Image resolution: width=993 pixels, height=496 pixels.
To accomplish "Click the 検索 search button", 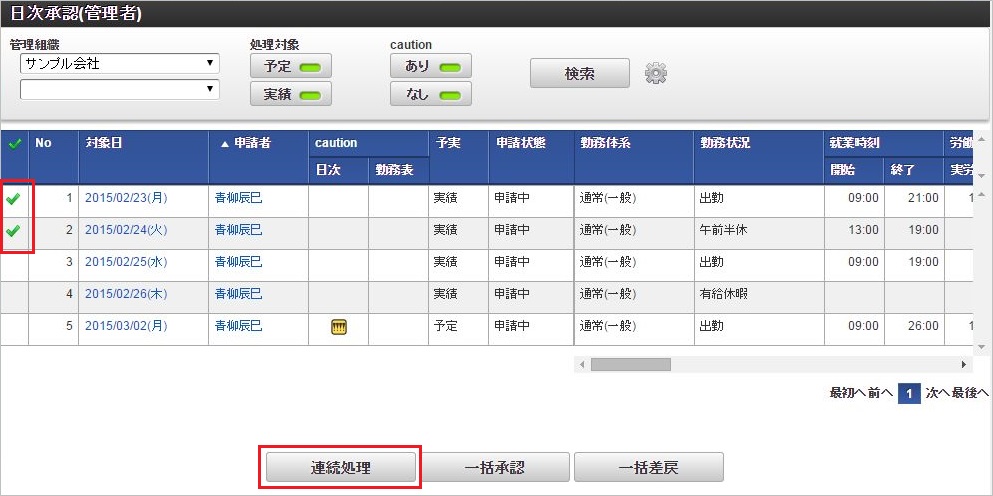I will tap(579, 73).
